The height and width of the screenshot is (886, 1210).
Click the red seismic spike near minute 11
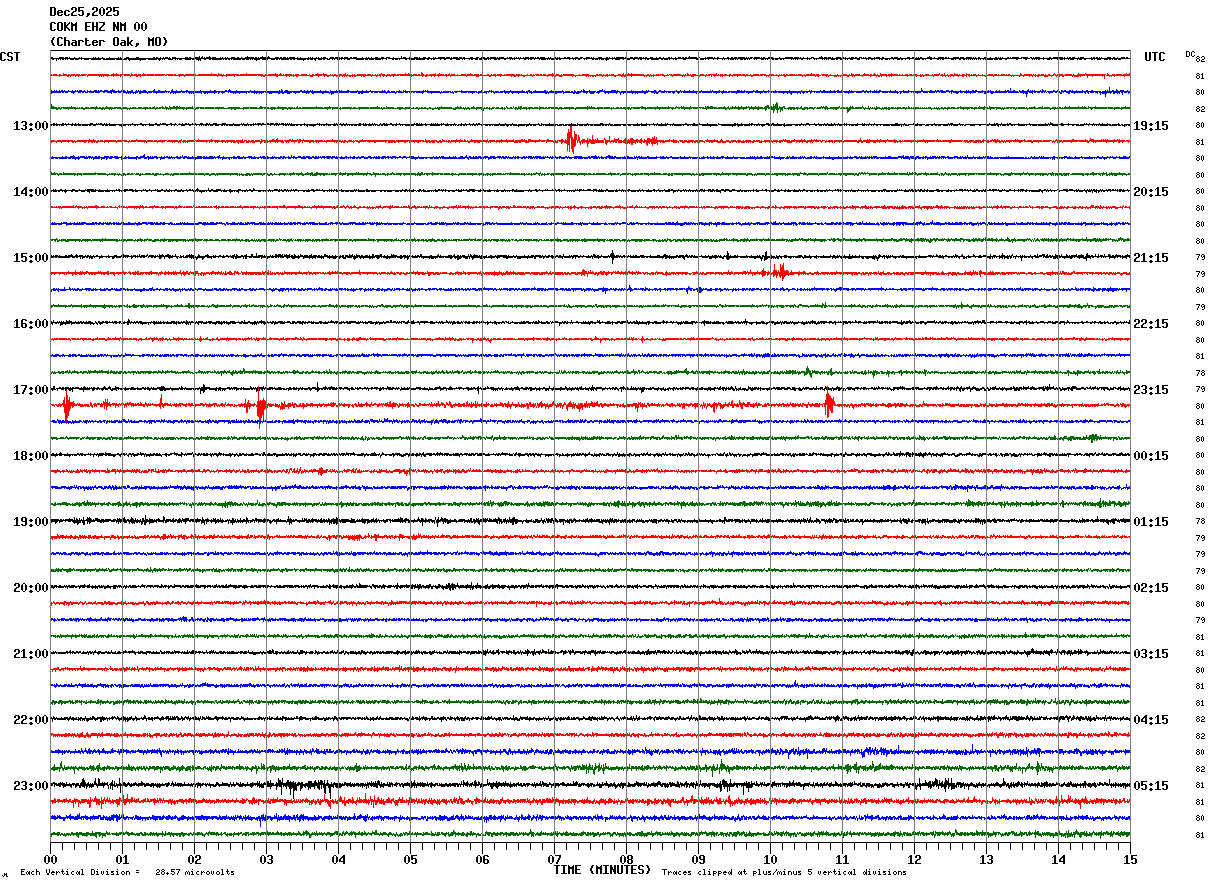829,405
